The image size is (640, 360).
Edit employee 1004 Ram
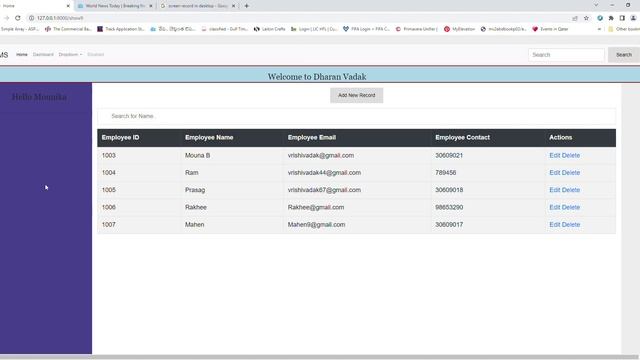point(555,173)
